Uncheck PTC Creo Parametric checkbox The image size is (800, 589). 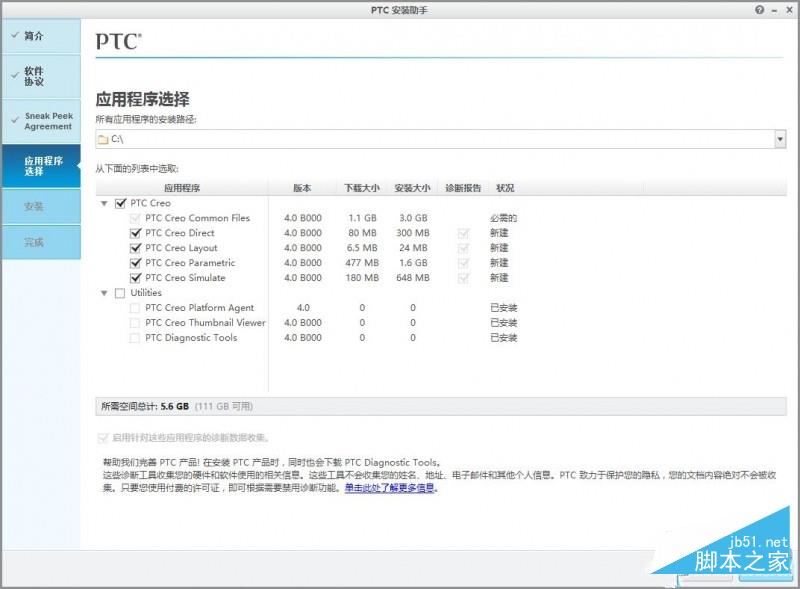(135, 263)
